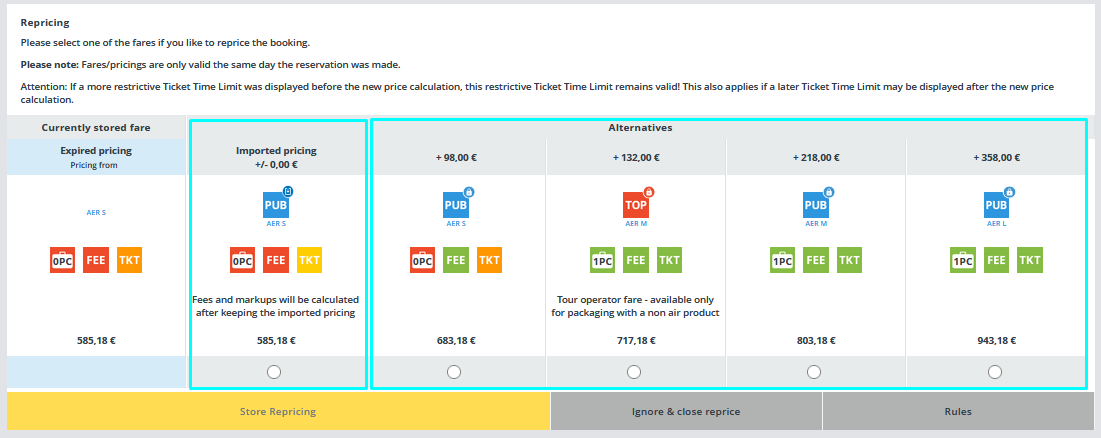Click the green 1PC baggage icon in TOP fare column
This screenshot has width=1101, height=438.
(x=602, y=260)
